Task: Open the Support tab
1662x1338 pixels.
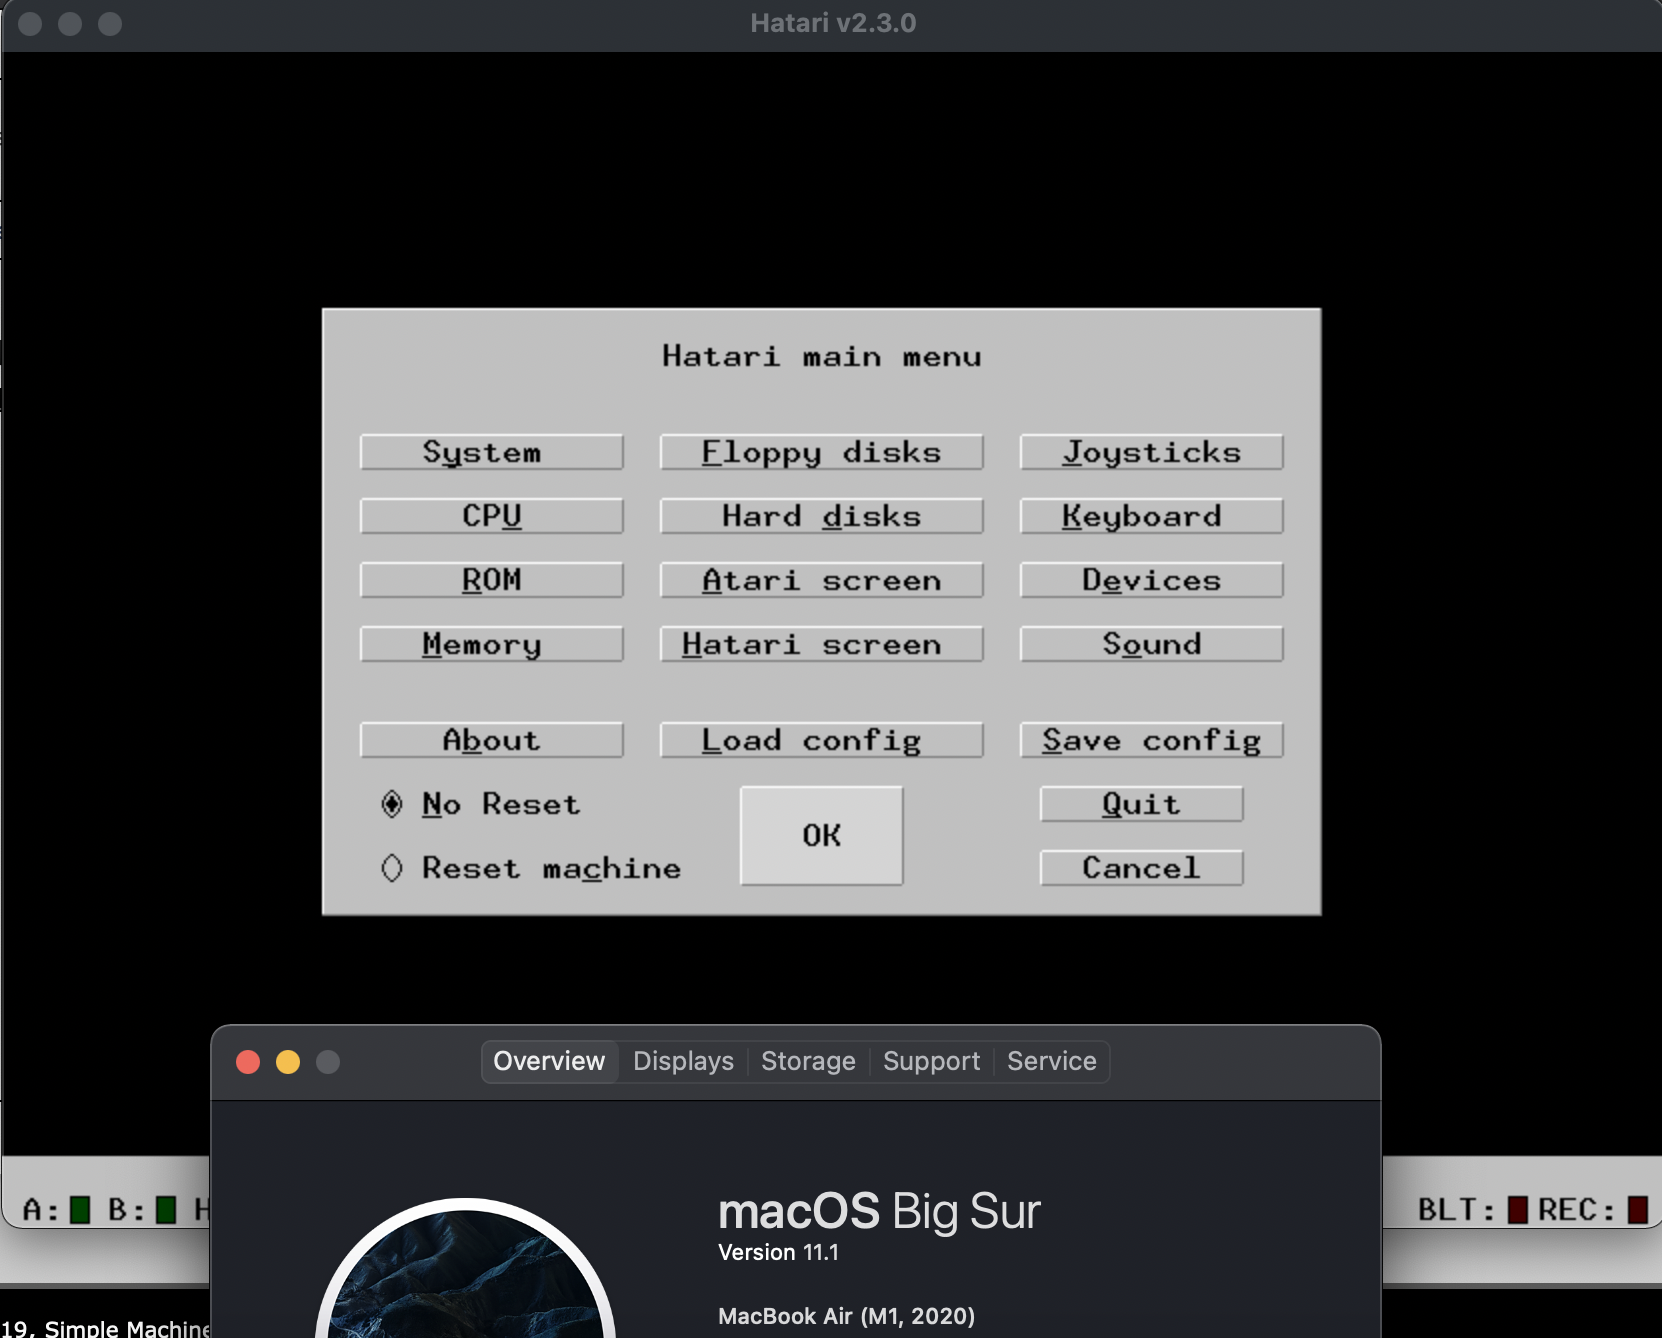Action: click(931, 1061)
